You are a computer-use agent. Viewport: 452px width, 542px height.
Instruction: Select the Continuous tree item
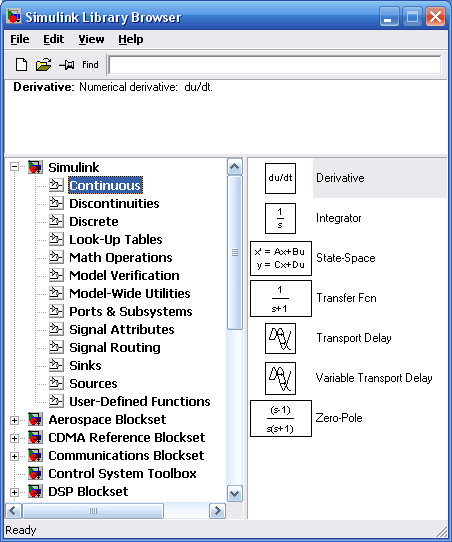click(105, 185)
